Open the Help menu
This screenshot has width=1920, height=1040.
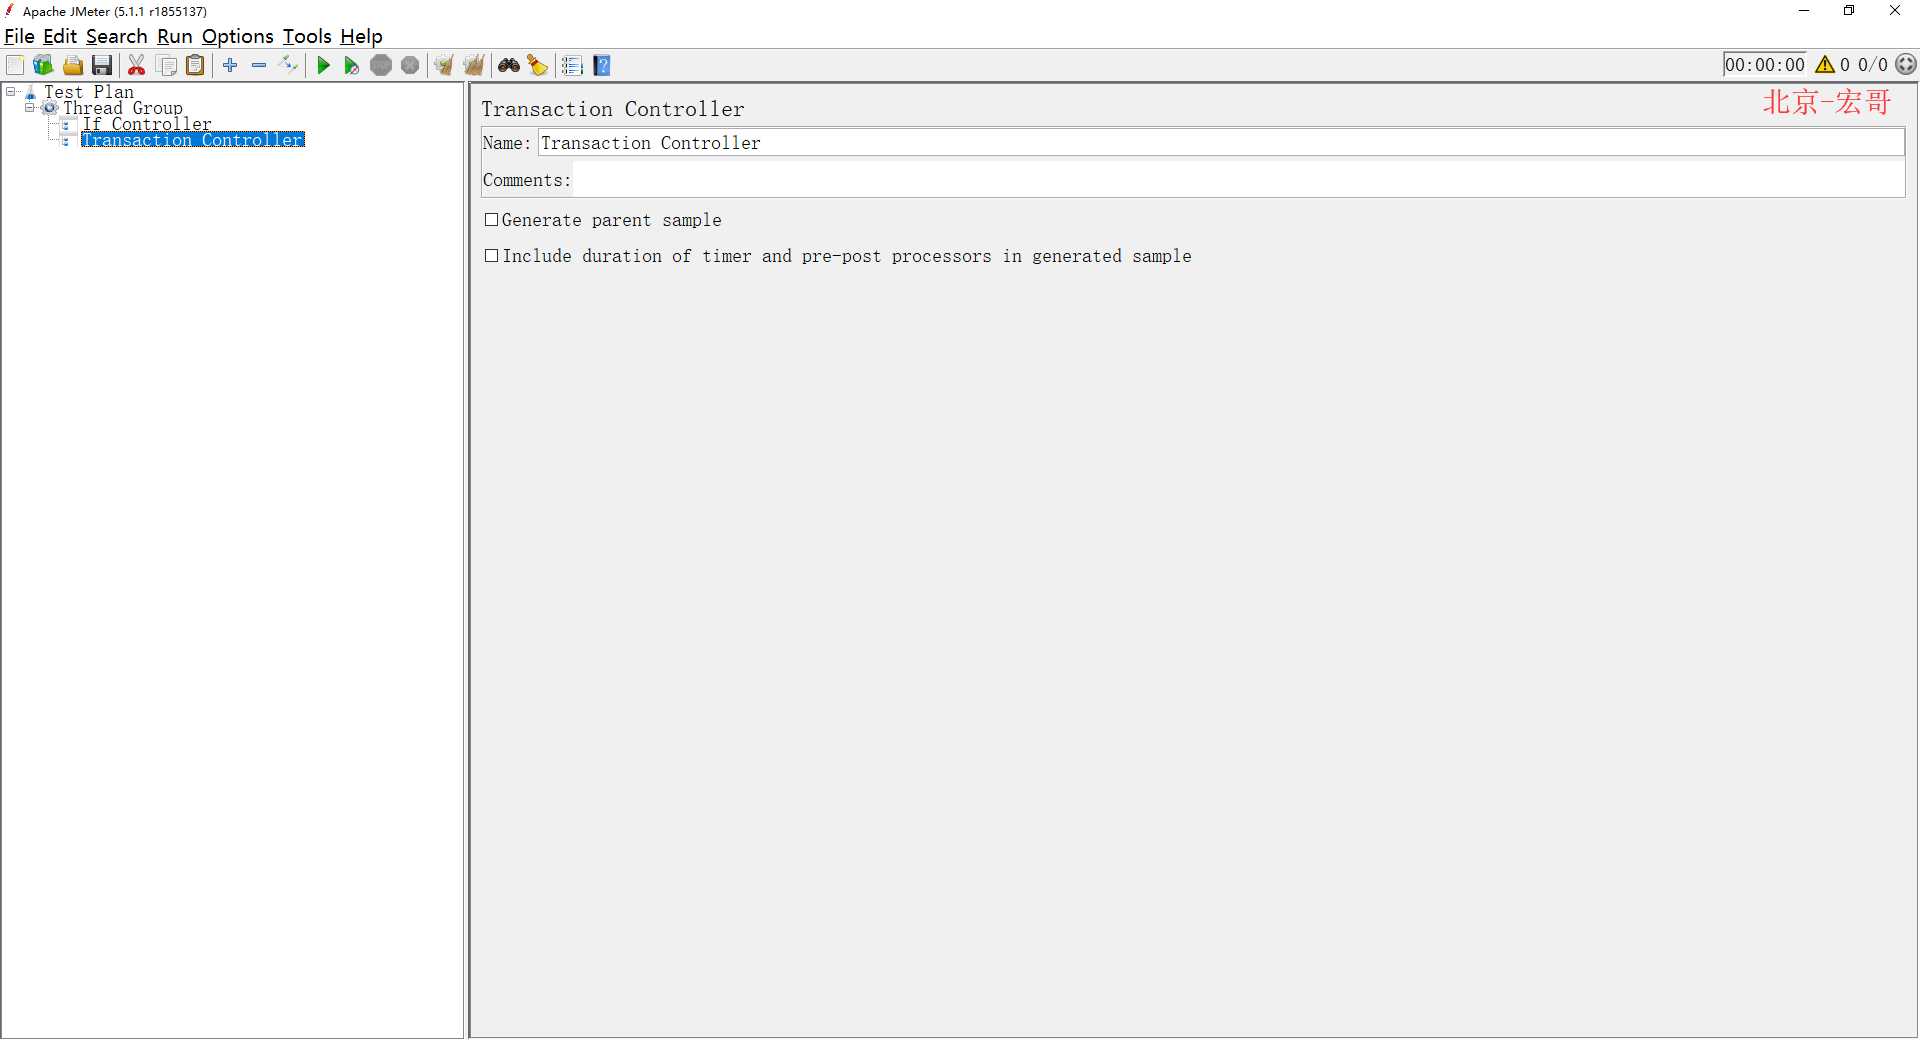(x=361, y=36)
